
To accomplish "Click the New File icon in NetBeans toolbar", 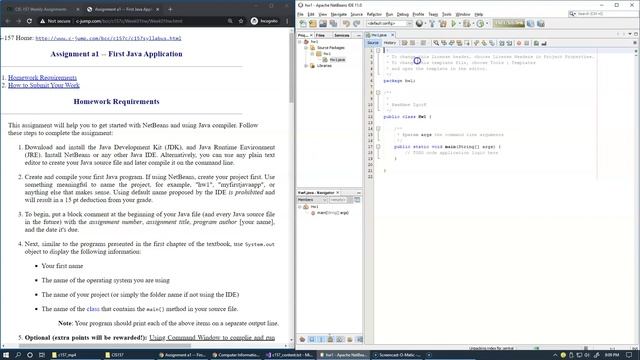I will coord(303,24).
